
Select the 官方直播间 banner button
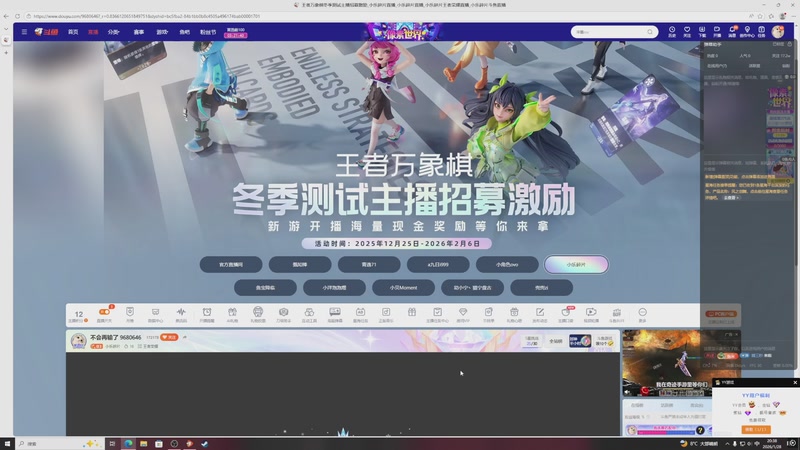click(x=231, y=264)
